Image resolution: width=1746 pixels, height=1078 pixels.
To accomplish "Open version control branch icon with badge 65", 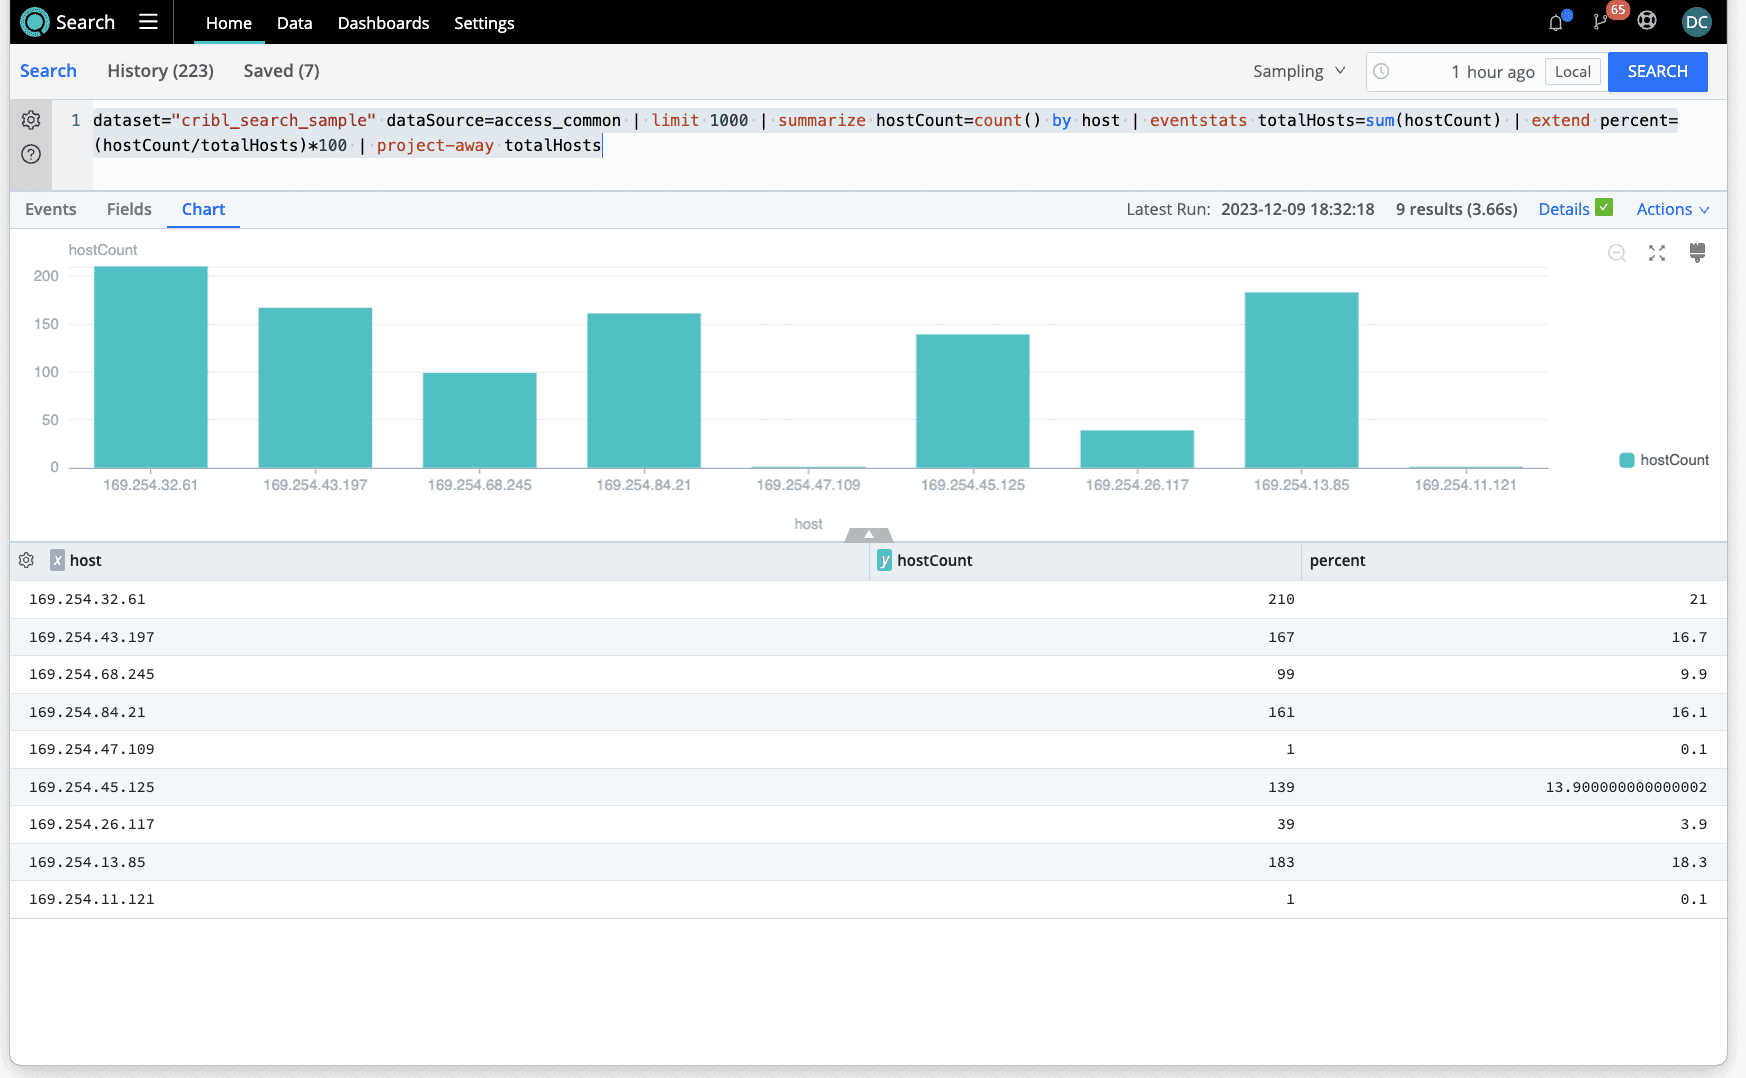I will (x=1602, y=22).
